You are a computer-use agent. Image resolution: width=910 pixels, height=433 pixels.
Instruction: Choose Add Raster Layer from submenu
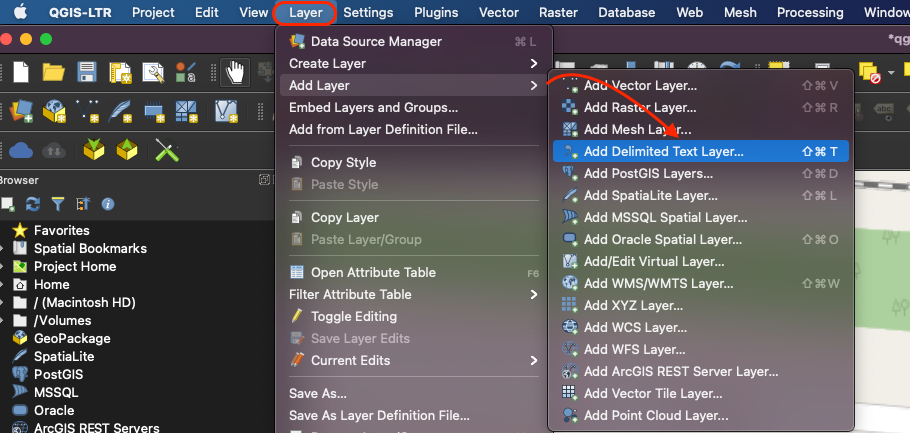point(700,107)
